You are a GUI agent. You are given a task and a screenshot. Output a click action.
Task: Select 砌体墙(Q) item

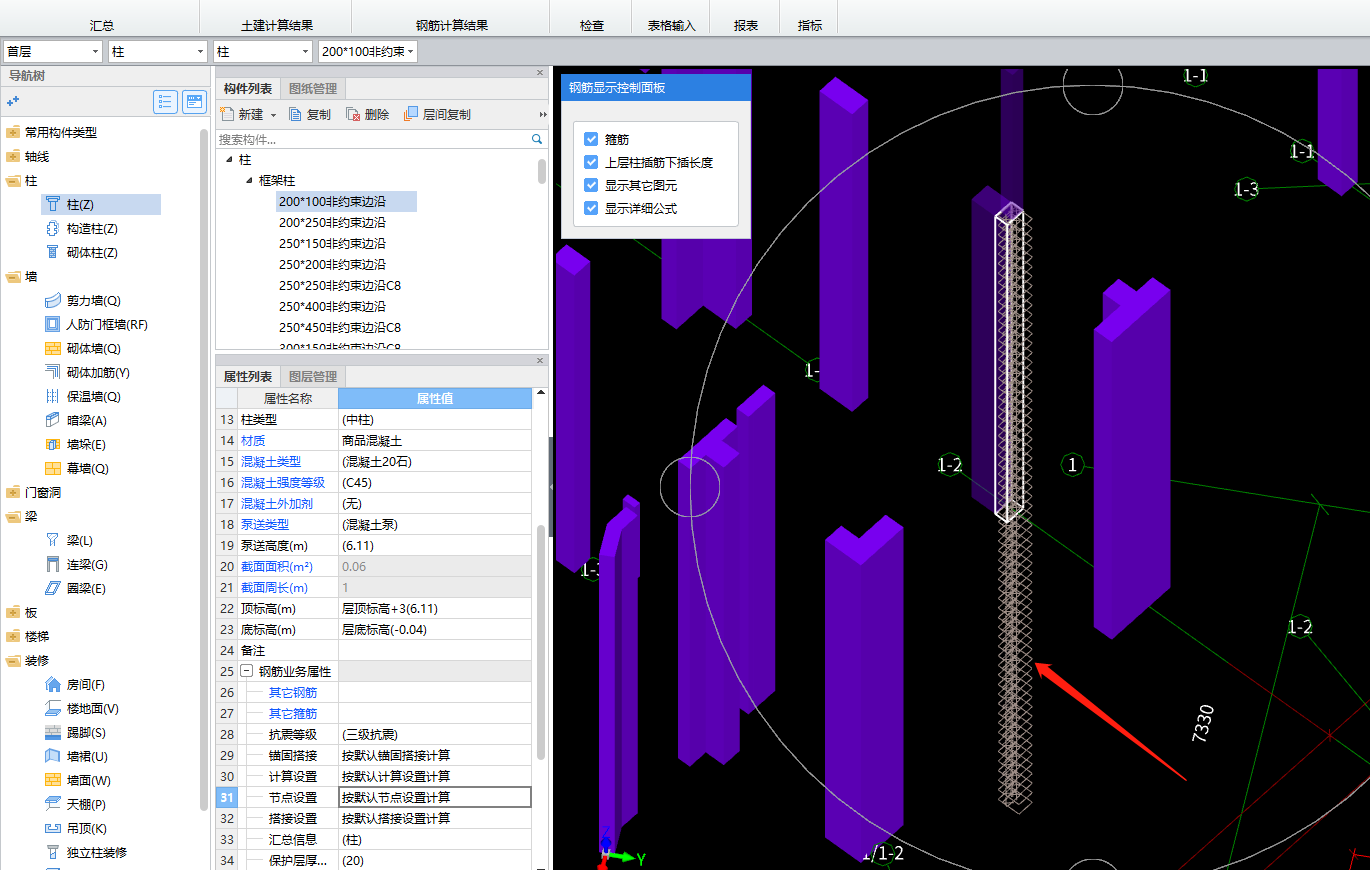[93, 349]
